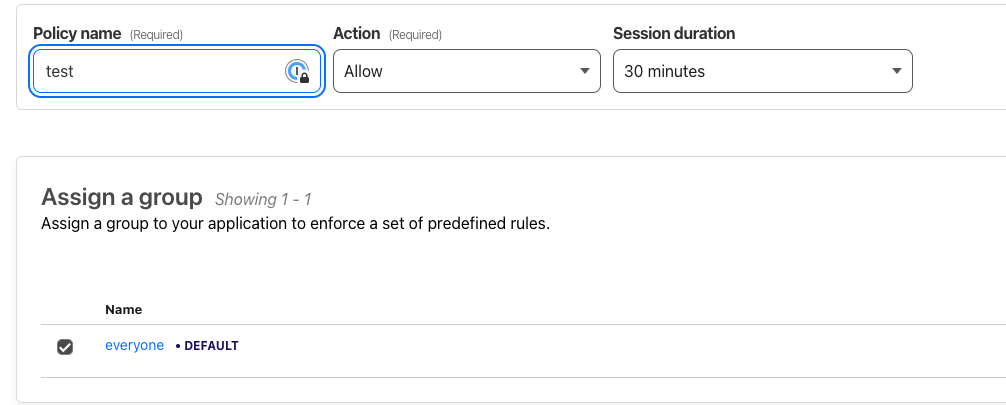Click the Assign a group heading
Viewport: 1006px width, 405px height.
121,197
